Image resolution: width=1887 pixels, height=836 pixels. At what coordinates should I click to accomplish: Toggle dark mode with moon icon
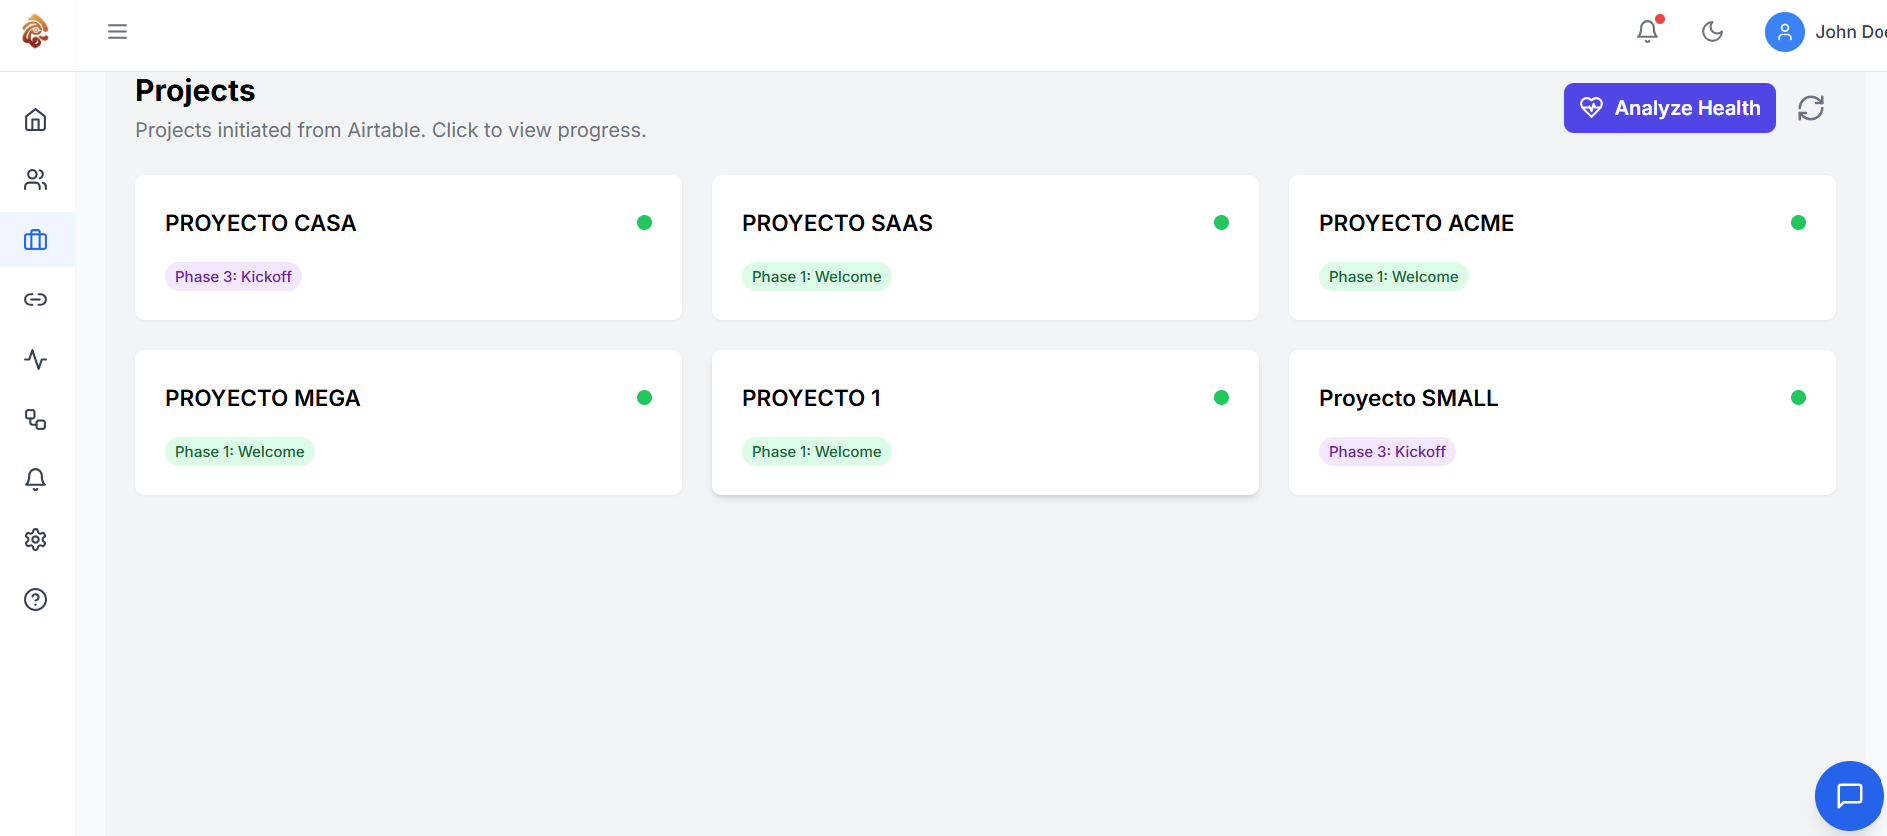[1712, 32]
